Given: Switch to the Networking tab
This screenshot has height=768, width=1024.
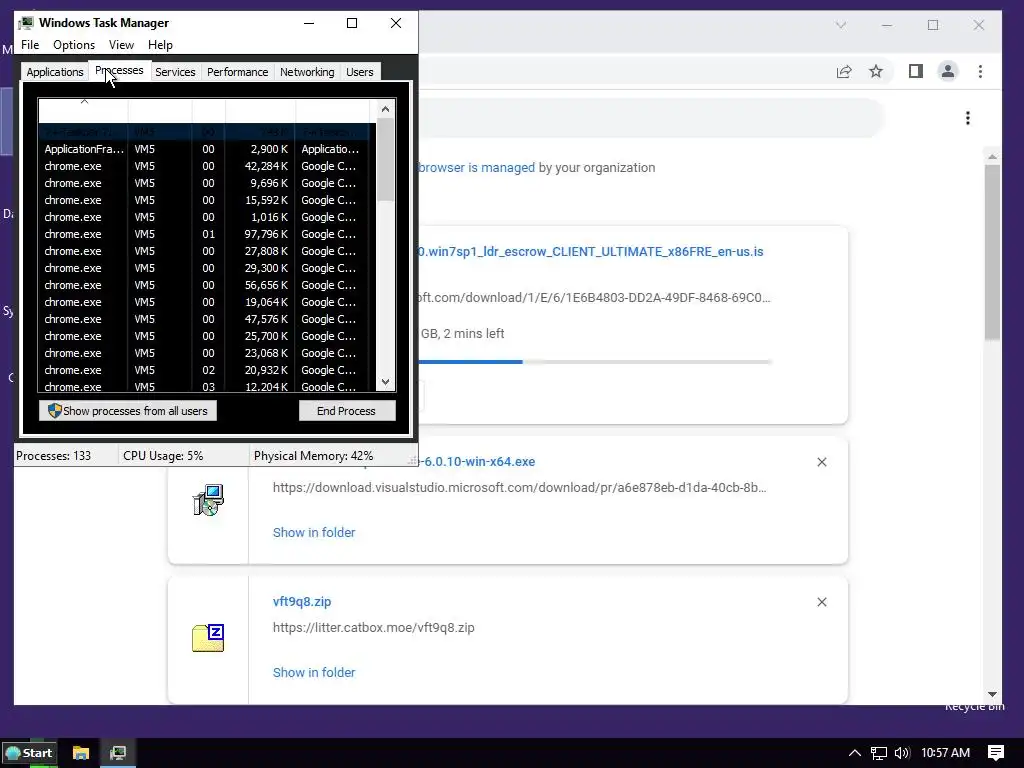Looking at the screenshot, I should click(x=307, y=72).
